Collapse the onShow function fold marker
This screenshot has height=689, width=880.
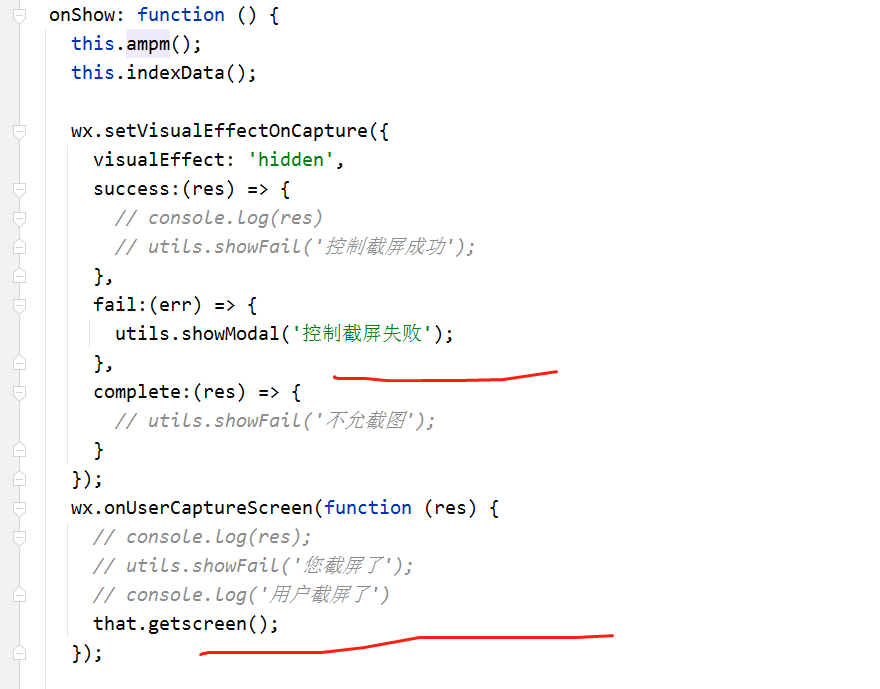[x=19, y=16]
